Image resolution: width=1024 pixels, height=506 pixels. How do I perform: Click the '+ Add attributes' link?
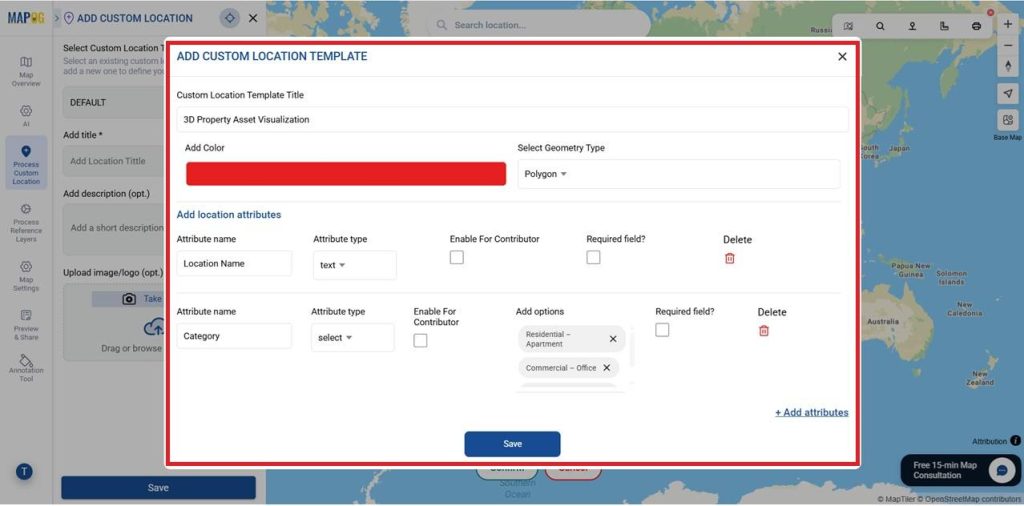tap(812, 413)
